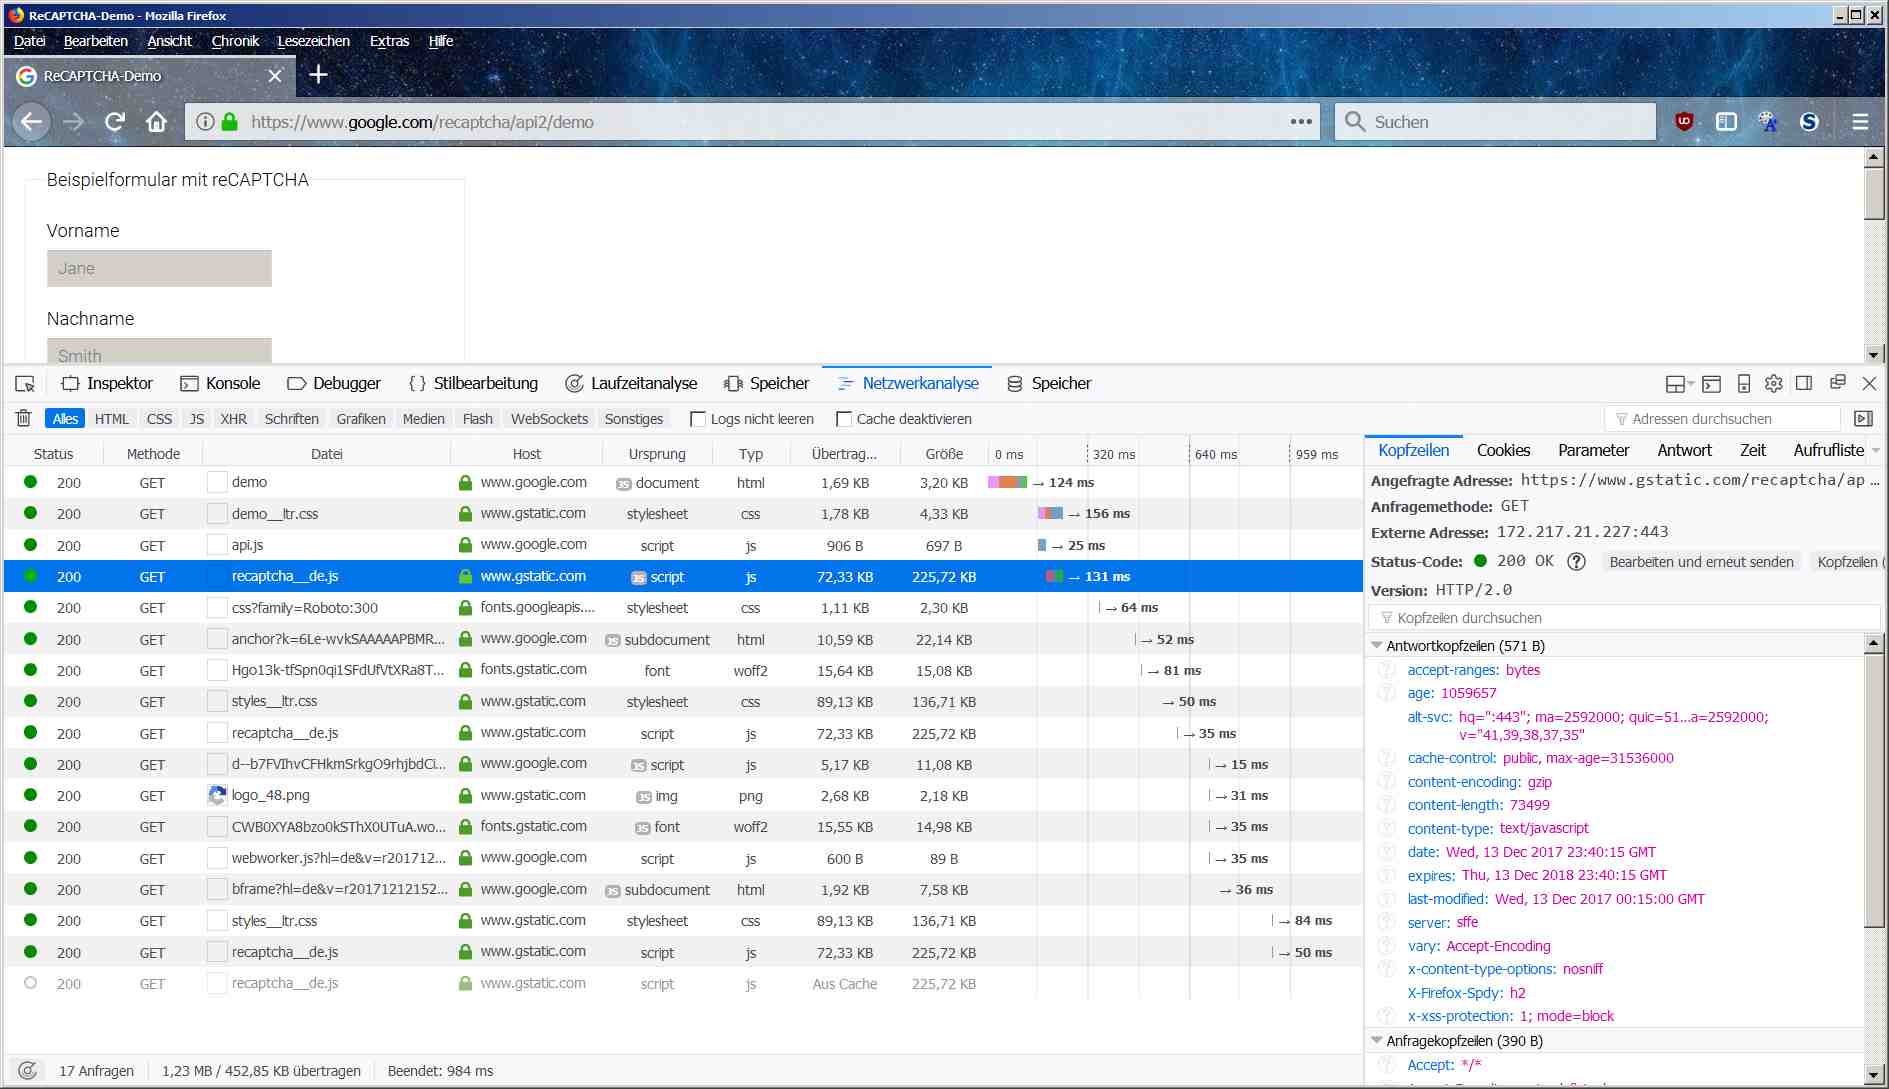Close the developer tools panel

(x=1869, y=384)
